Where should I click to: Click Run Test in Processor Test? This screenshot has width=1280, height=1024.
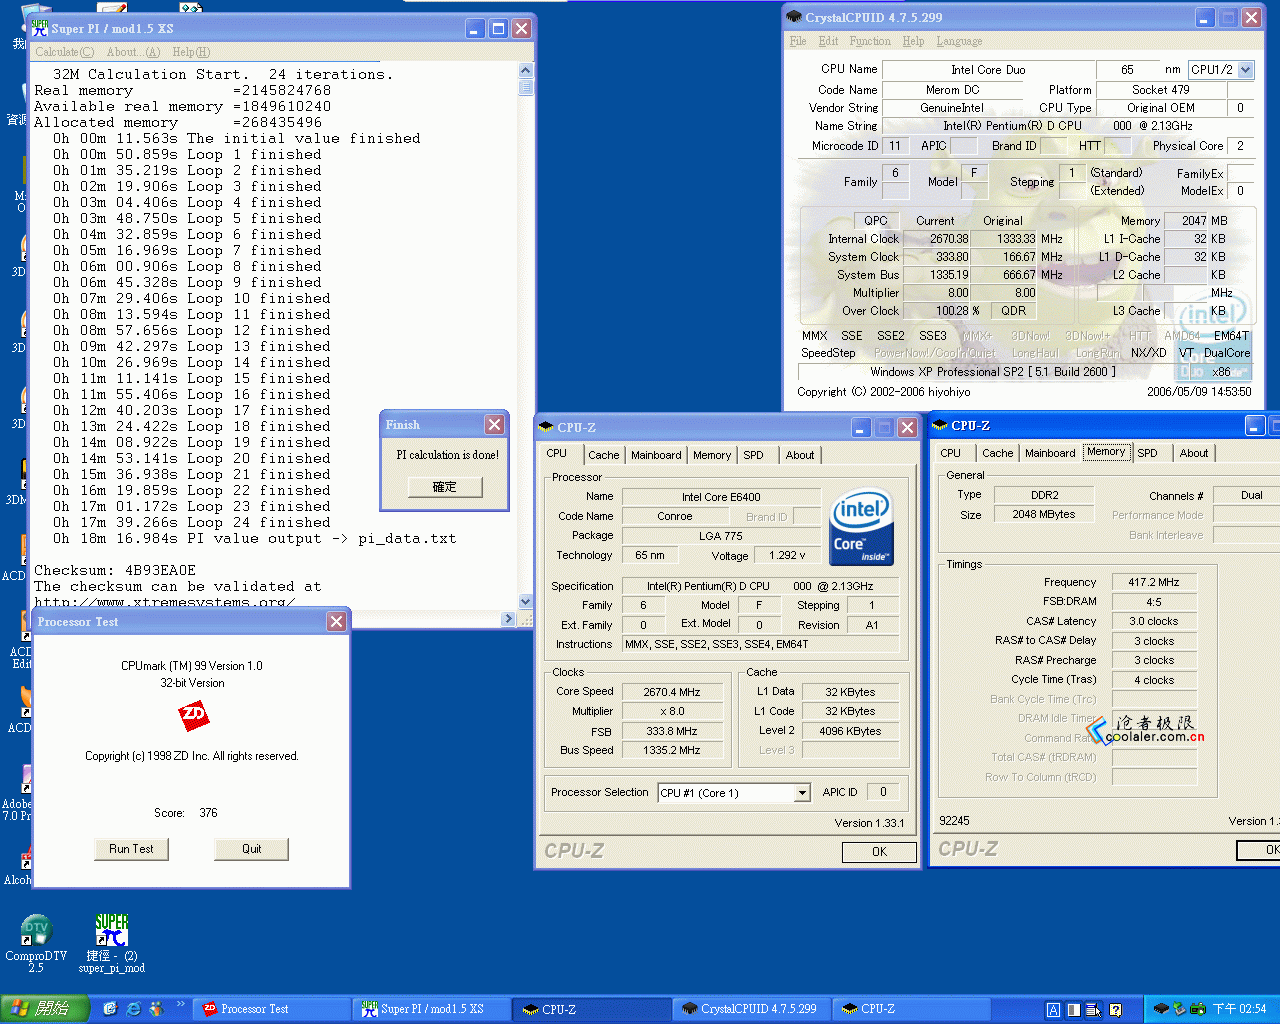click(x=131, y=849)
